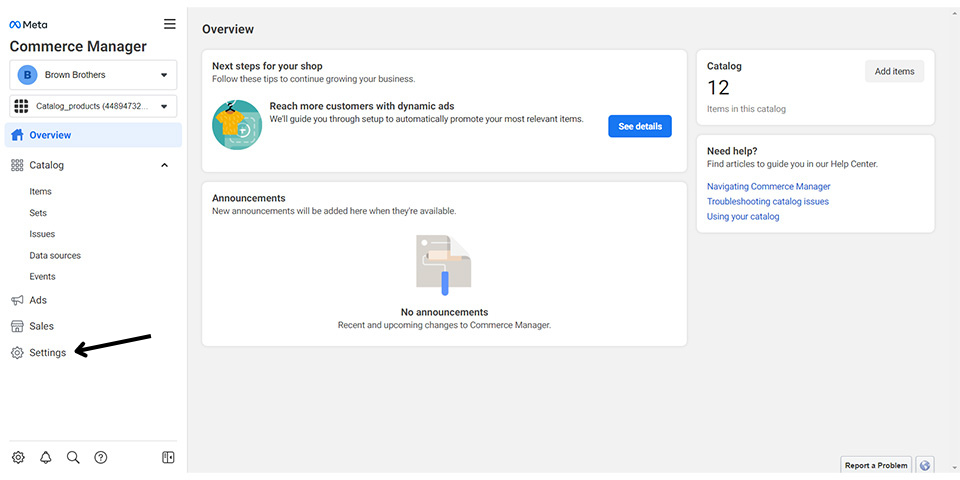Click the paint roller announcements illustration
The height and width of the screenshot is (480, 960).
(444, 265)
